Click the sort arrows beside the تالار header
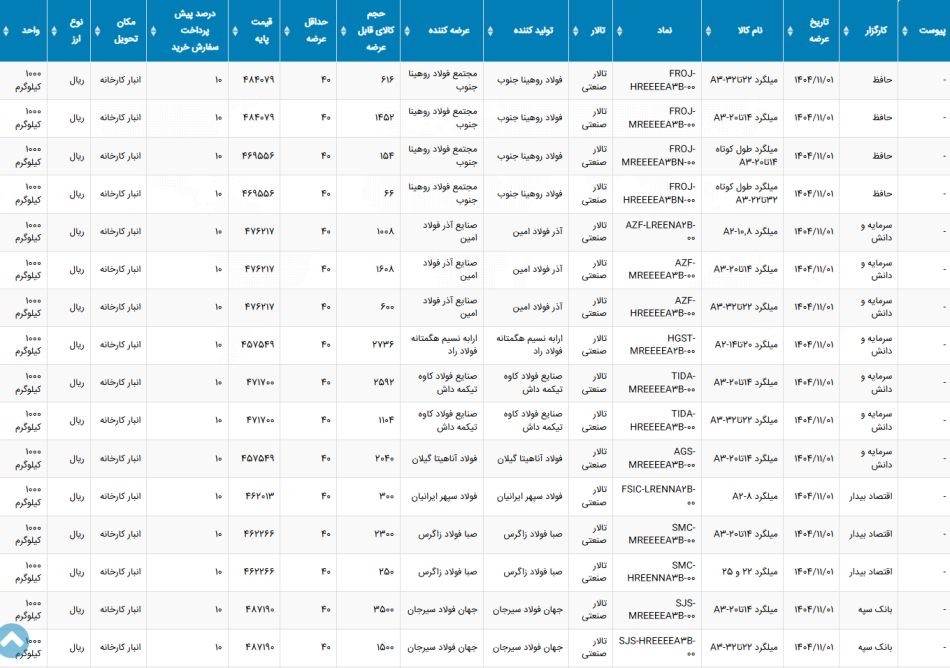950x668 pixels. pyautogui.click(x=576, y=31)
